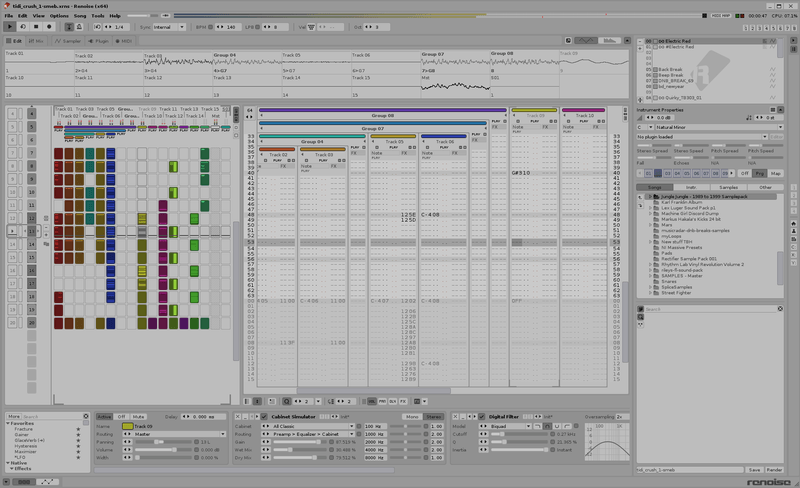Click the loop pattern playback button
This screenshot has height=488, width=800.
tap(23, 27)
